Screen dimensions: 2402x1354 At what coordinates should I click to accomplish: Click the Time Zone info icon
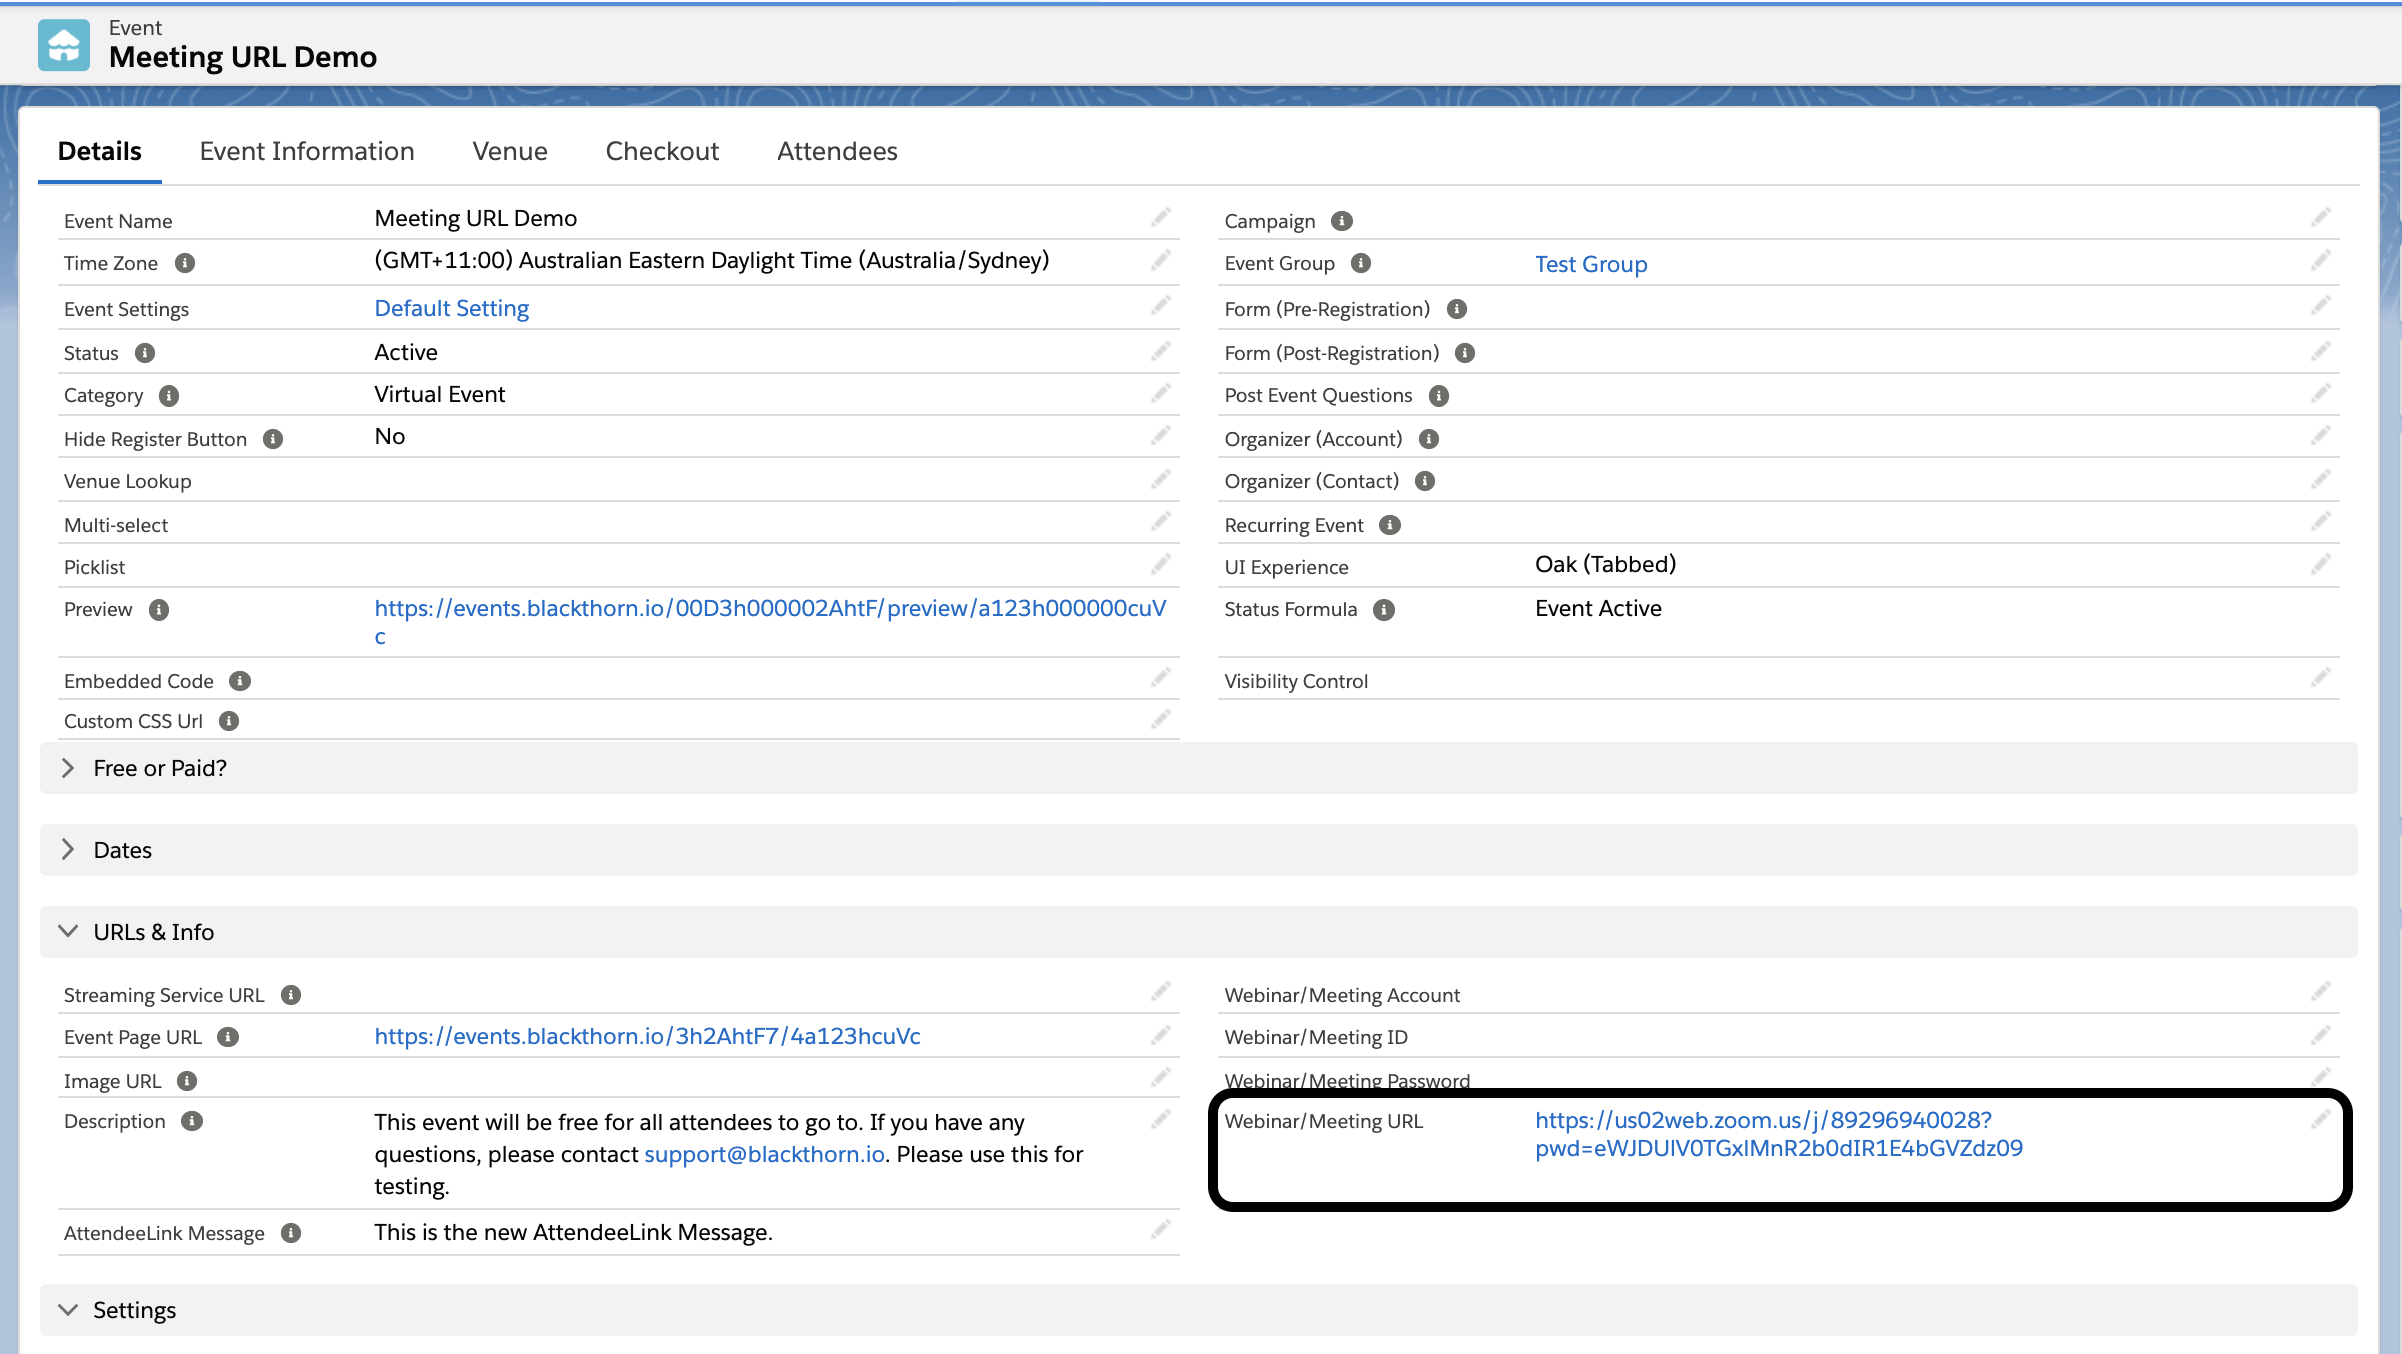click(x=185, y=263)
